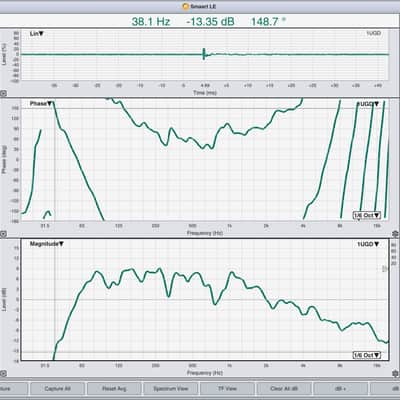The width and height of the screenshot is (400, 400).
Task: Click the Phase plot Frequency (Hz) label
Action: point(205,233)
